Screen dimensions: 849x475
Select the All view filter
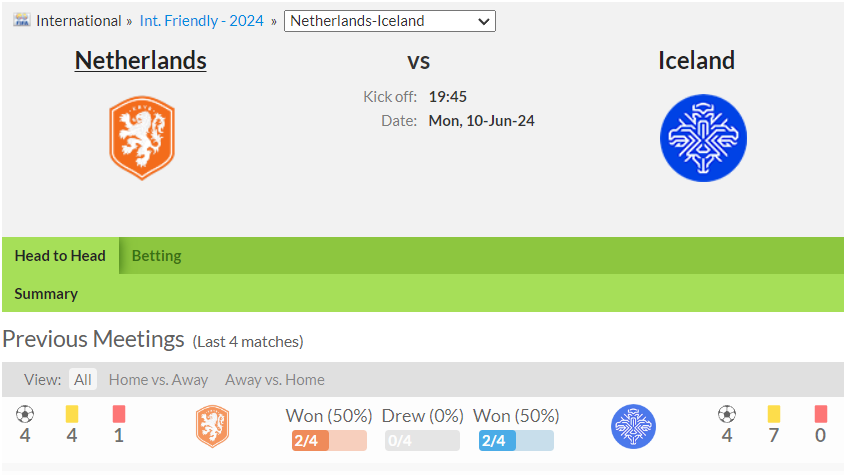[x=83, y=380]
